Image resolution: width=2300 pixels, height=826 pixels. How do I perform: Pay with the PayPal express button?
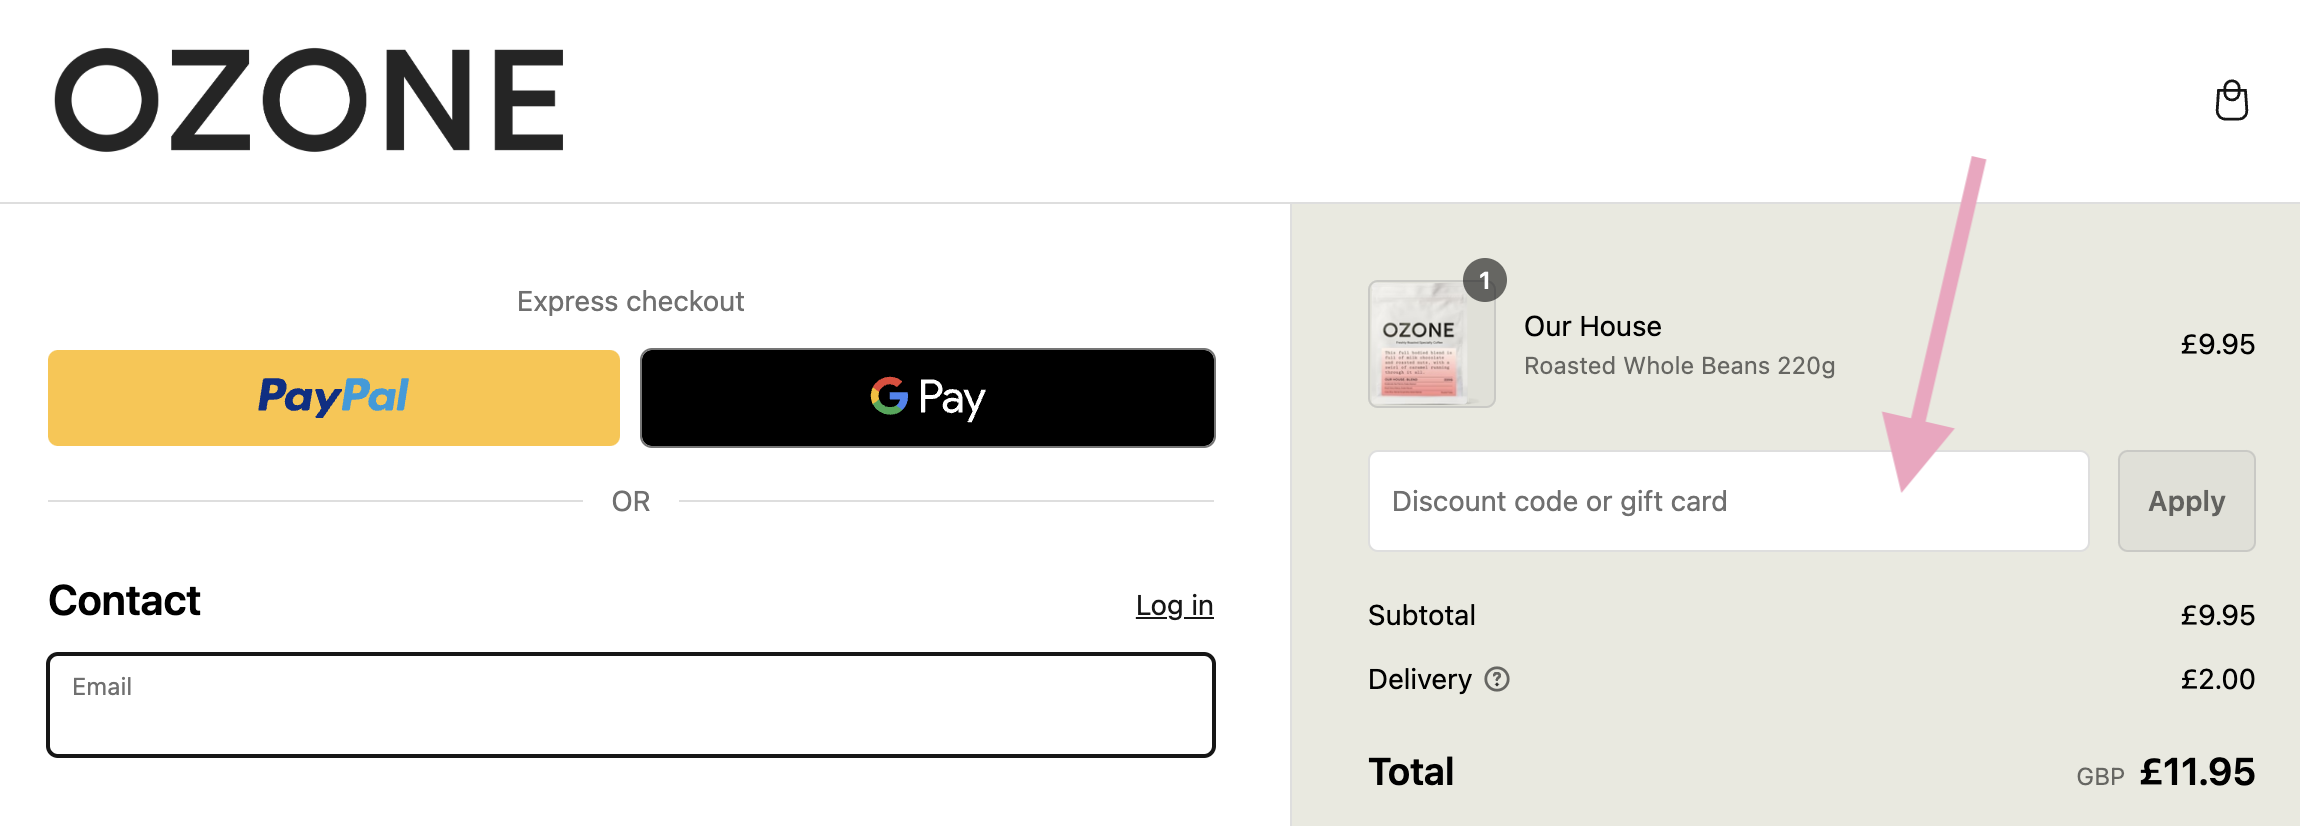pos(334,398)
